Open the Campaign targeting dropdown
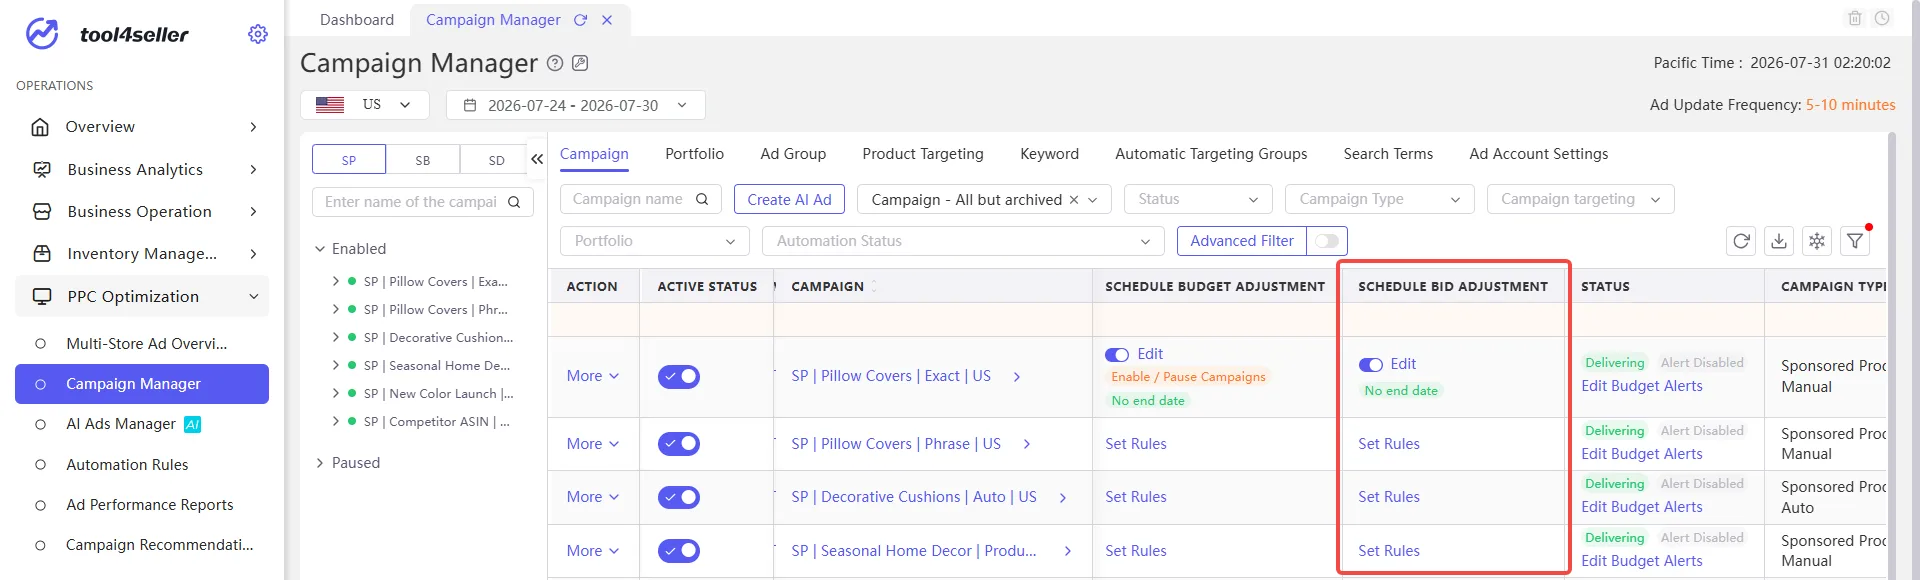The width and height of the screenshot is (1920, 580). 1581,199
